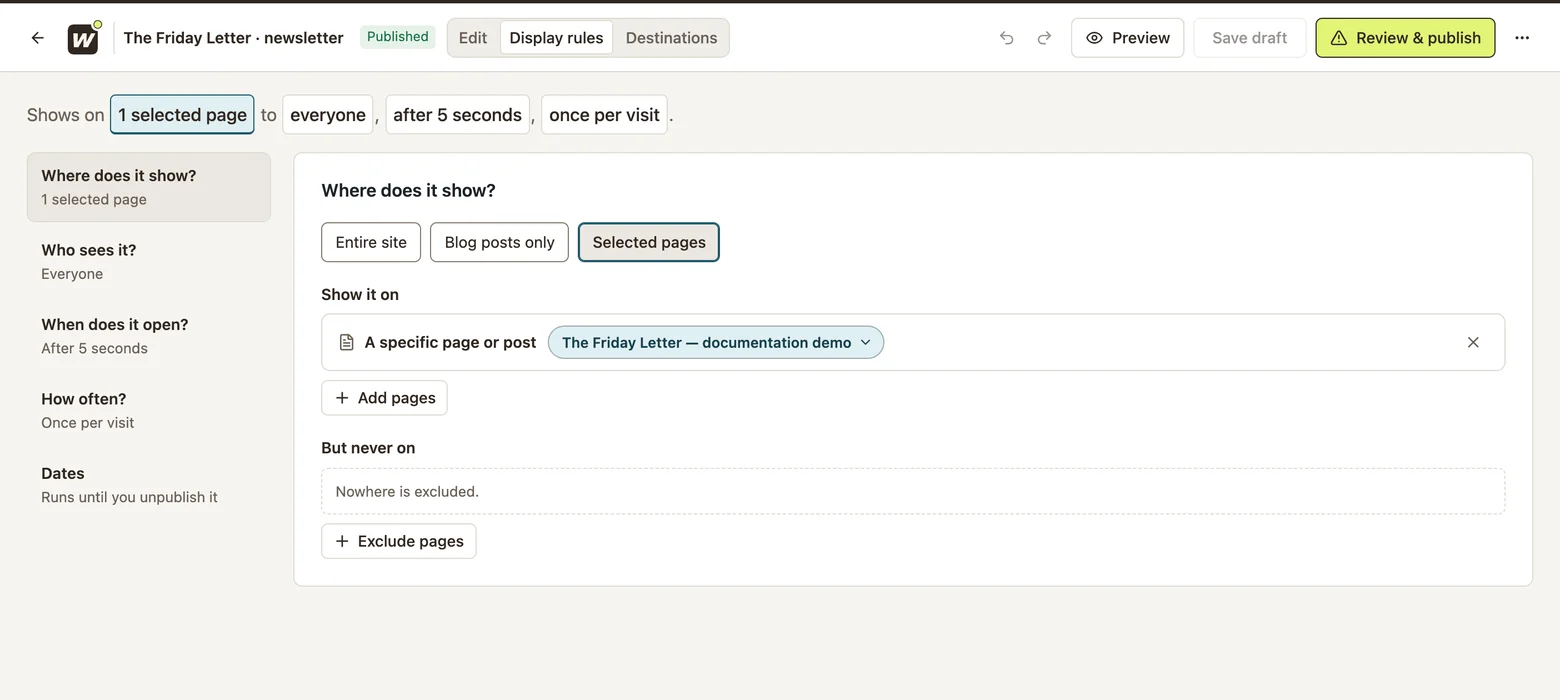Screen dimensions: 1560x700
Task: Expand The Friday Letter documentation demo dropdown
Action: pyautogui.click(x=716, y=342)
